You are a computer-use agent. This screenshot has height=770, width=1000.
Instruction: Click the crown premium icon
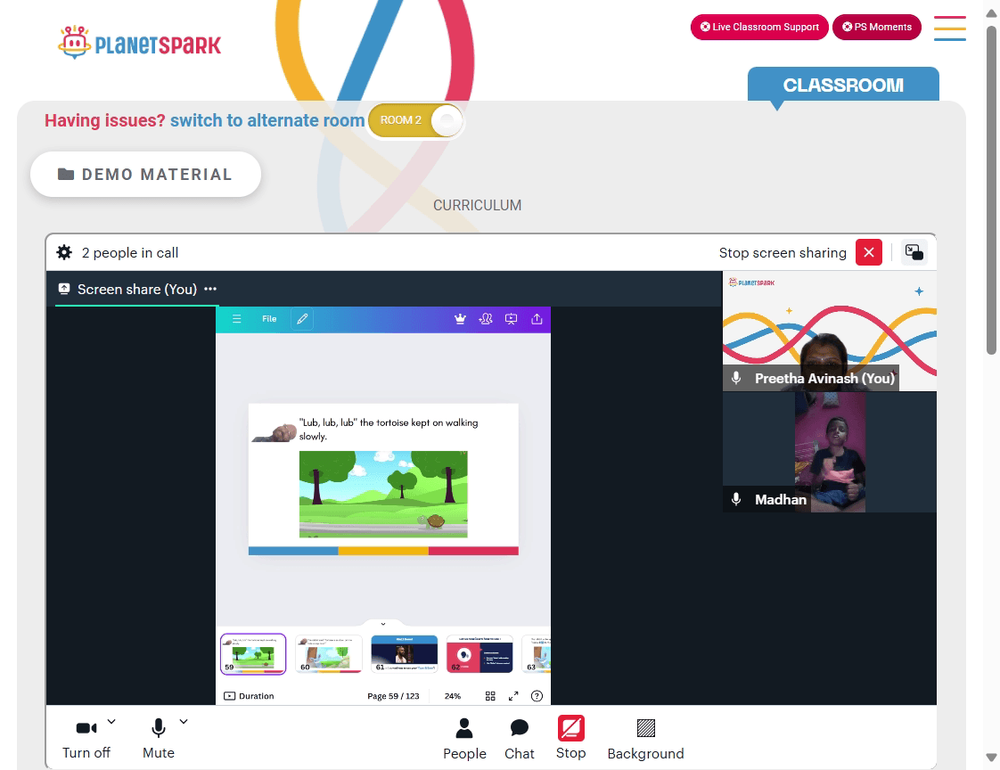point(460,319)
